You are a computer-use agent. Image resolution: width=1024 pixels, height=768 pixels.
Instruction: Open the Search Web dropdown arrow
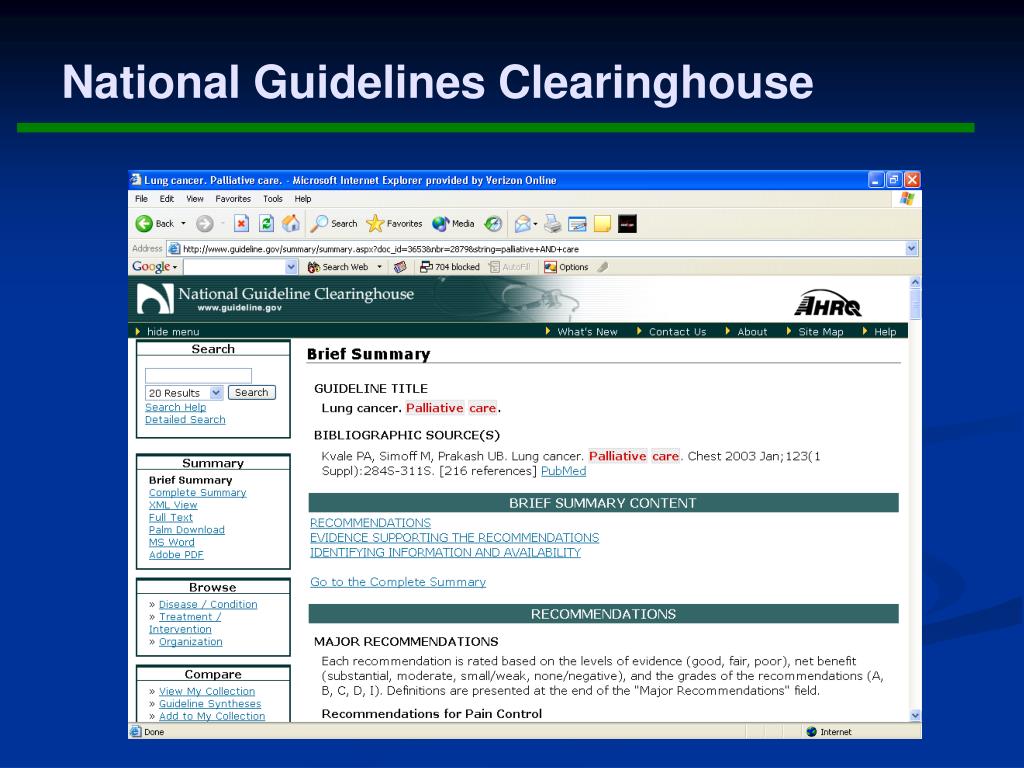pos(379,267)
